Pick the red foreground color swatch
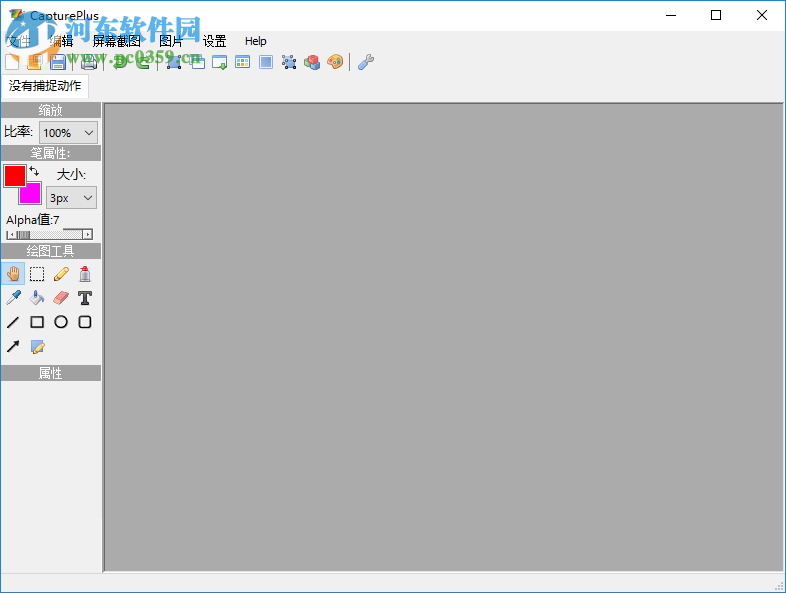786x593 pixels. (15, 176)
